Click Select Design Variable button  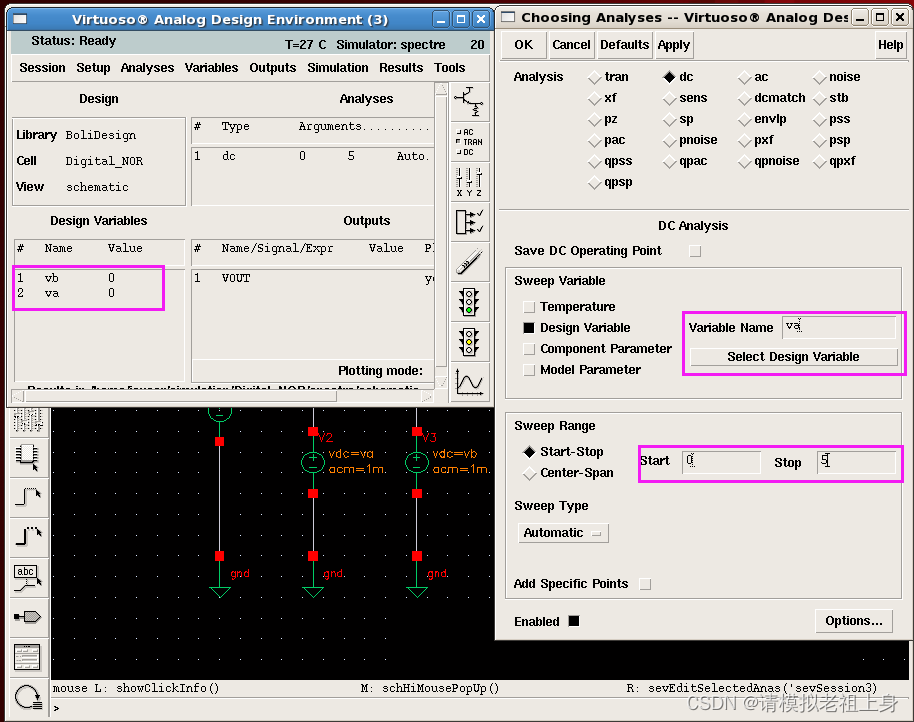pos(793,357)
